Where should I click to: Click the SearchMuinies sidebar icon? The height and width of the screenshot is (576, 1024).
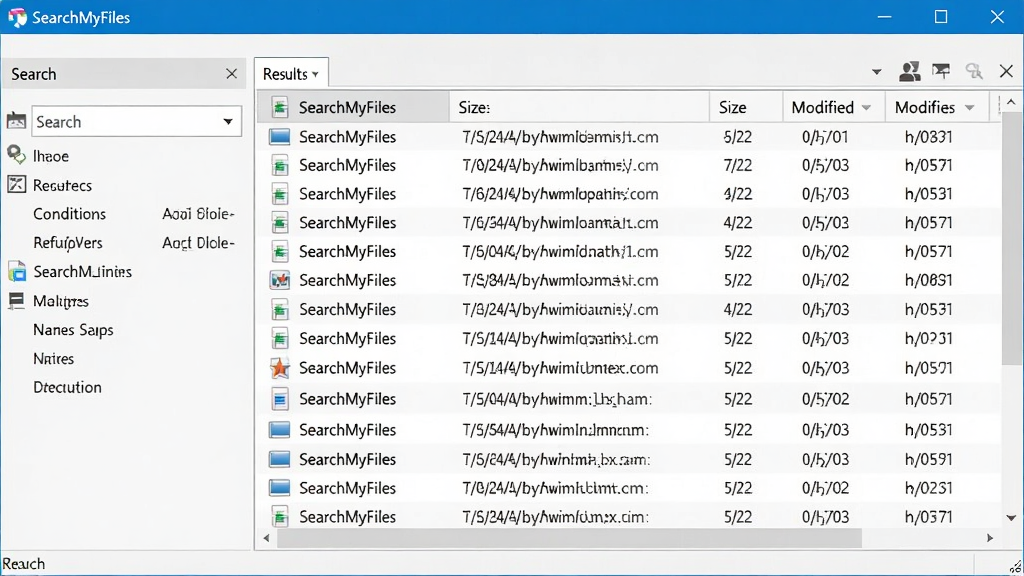tap(16, 271)
